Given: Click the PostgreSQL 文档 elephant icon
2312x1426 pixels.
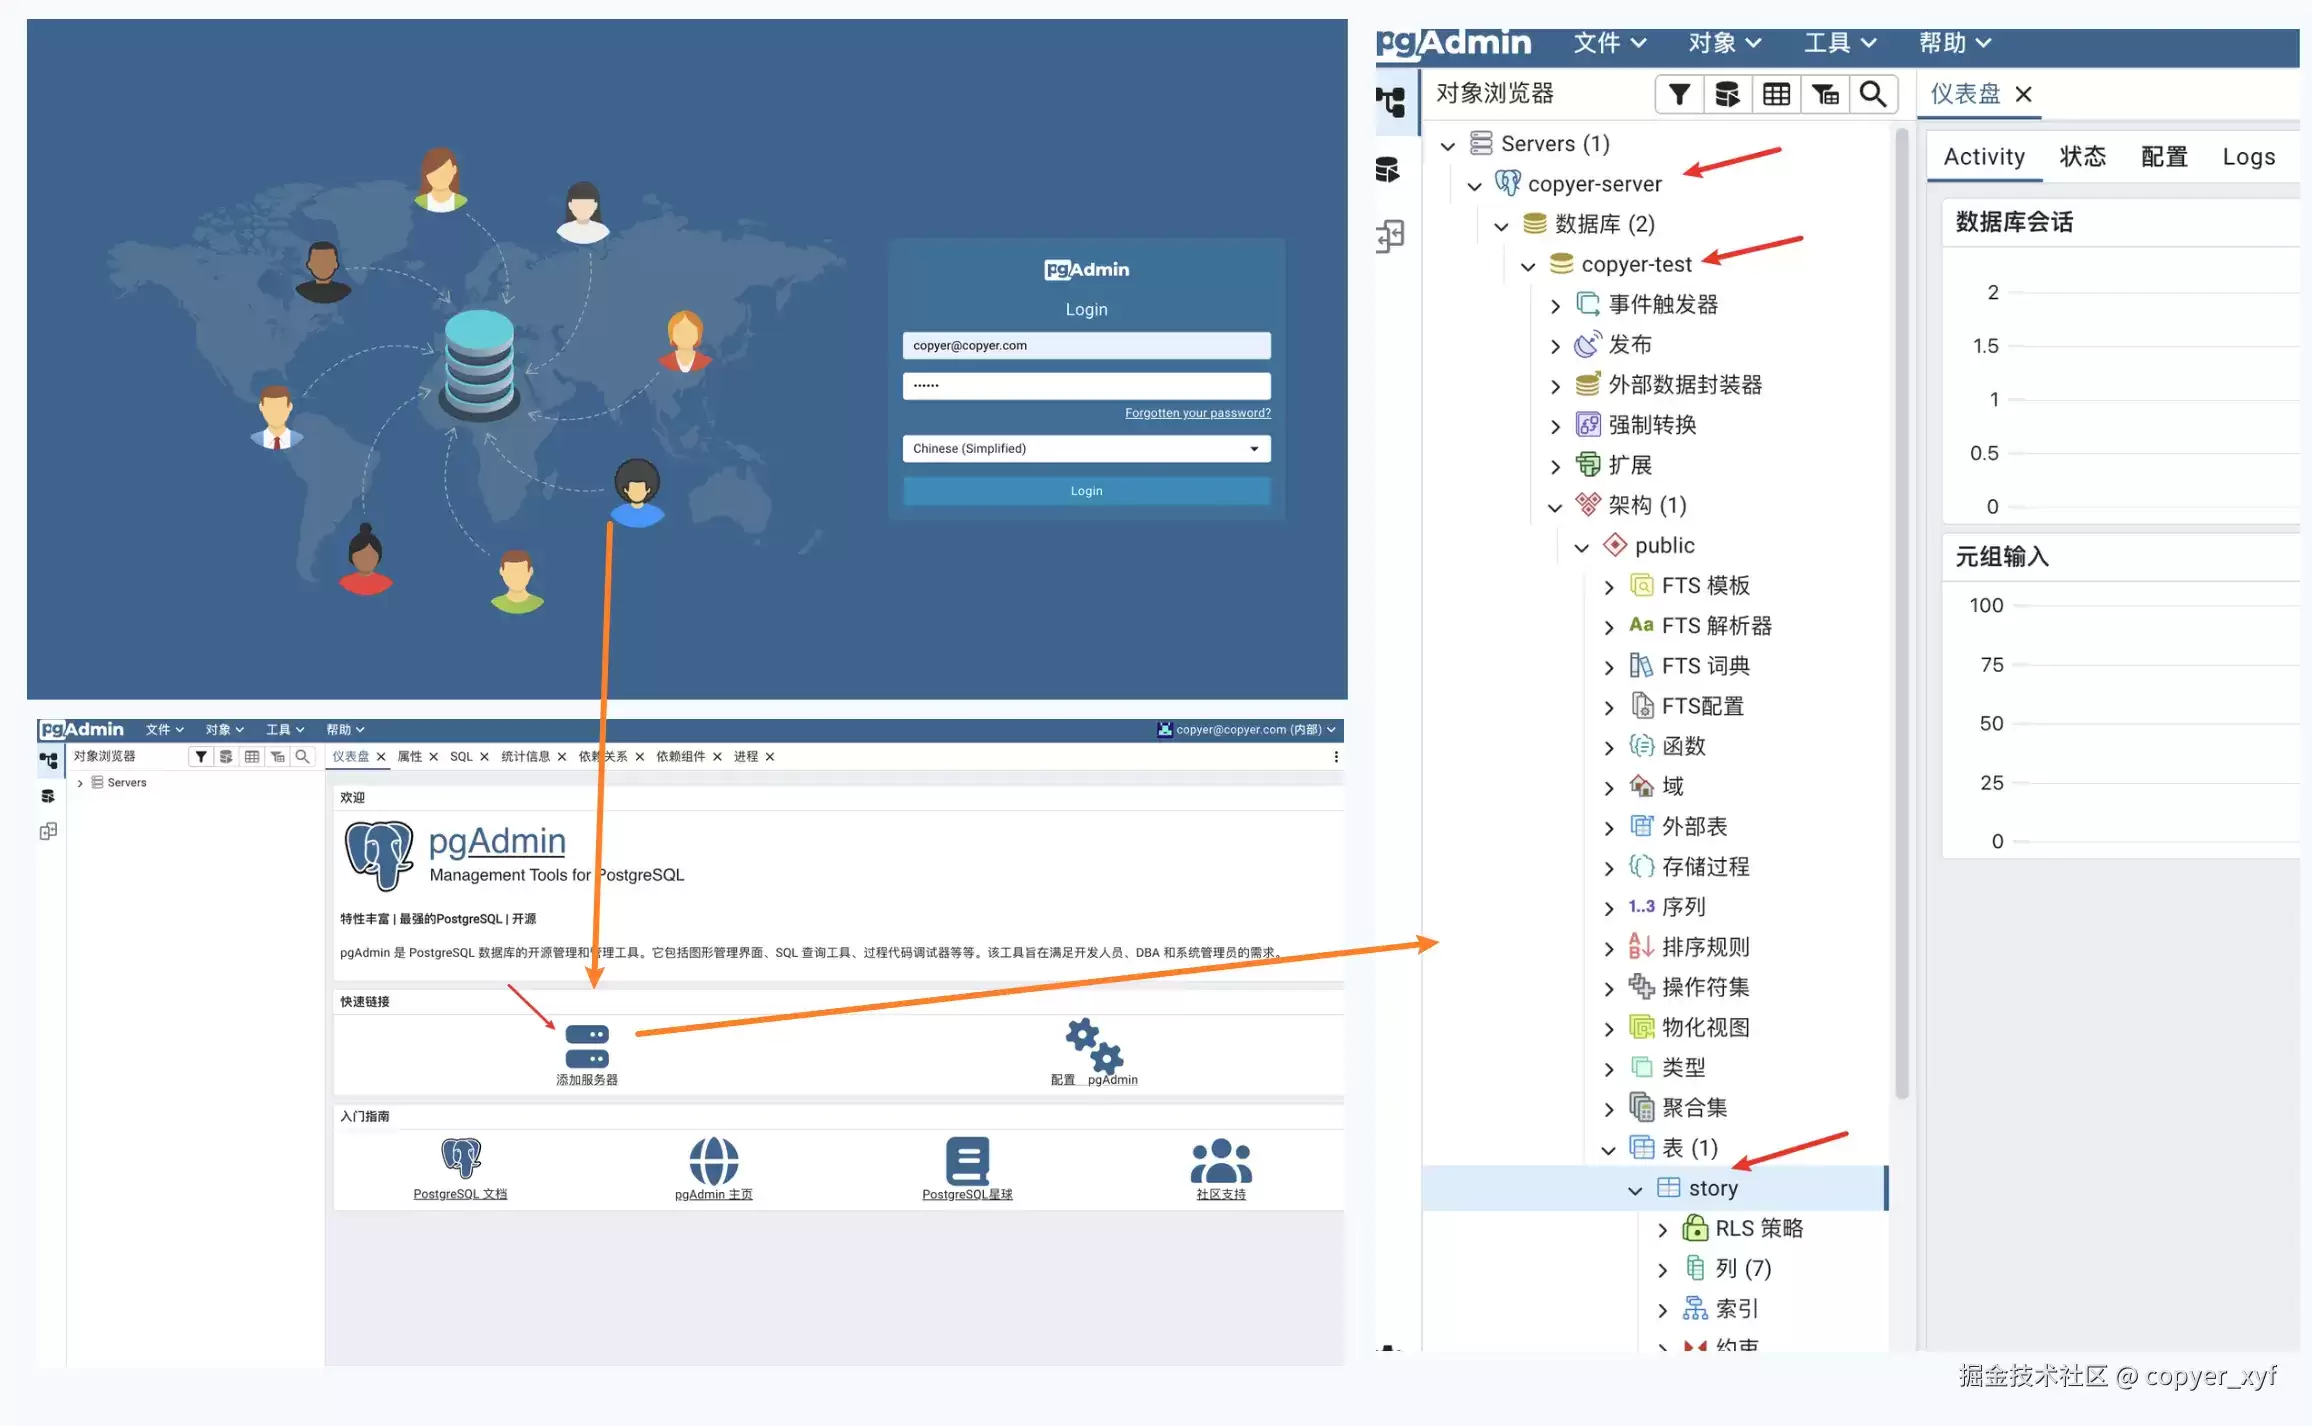Looking at the screenshot, I should [x=461, y=1159].
